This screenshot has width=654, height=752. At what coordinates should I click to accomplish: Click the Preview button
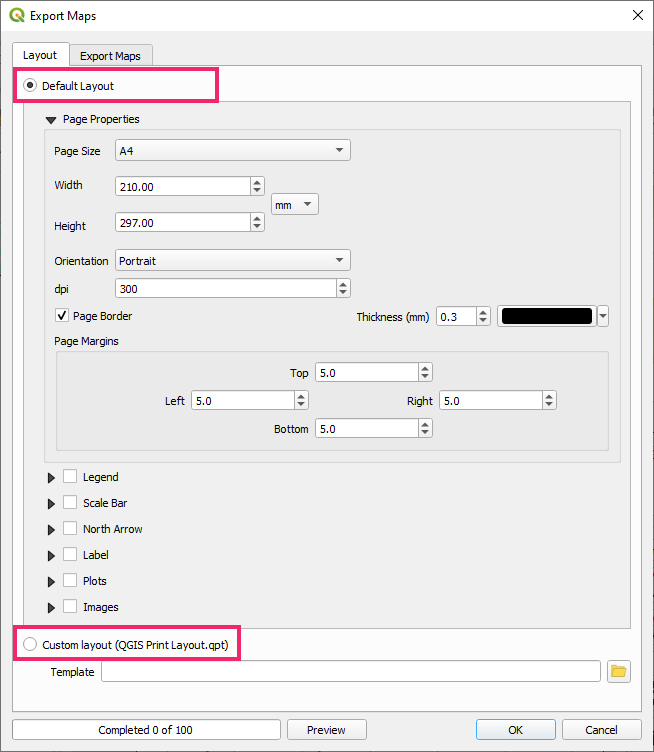pos(326,730)
